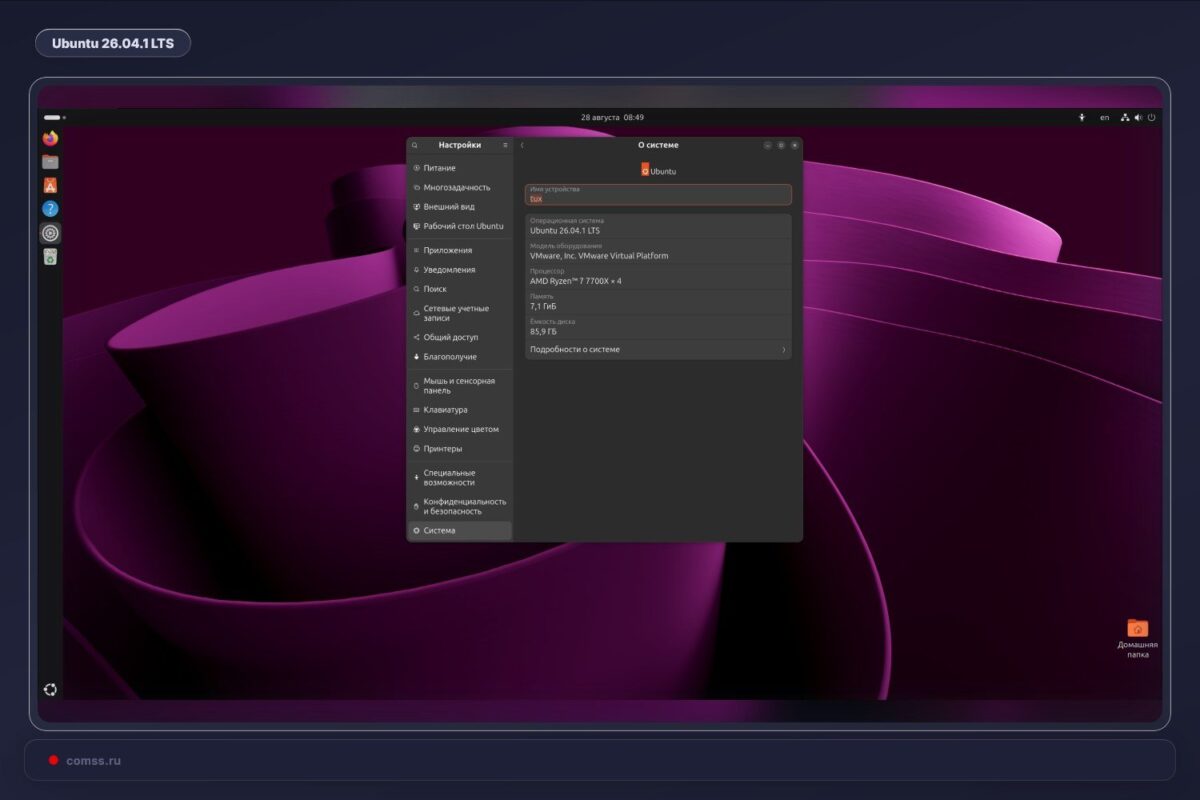Screen dimensions: 1200x800
Task: Click the Activities pill in top-left corner
Action: [54, 117]
